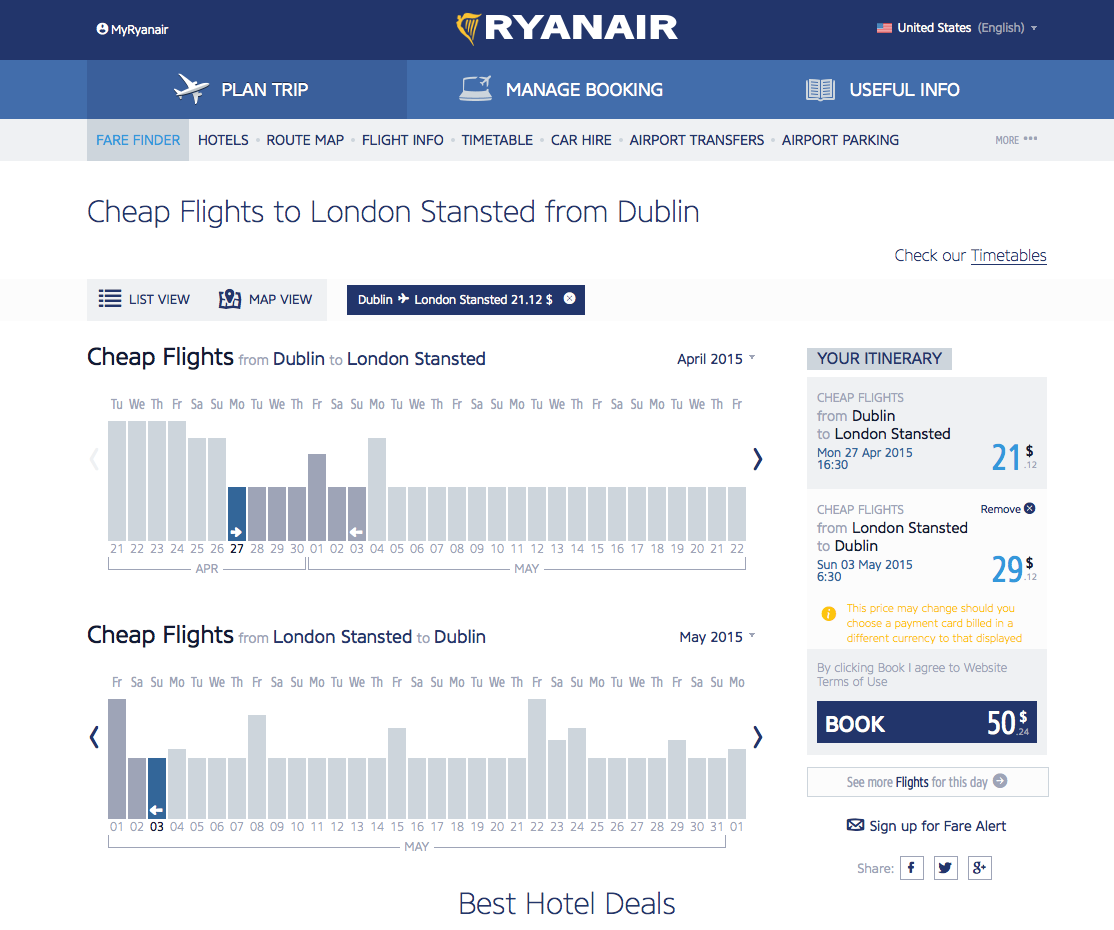
Task: Select return fare bar for May 03
Action: click(x=156, y=789)
